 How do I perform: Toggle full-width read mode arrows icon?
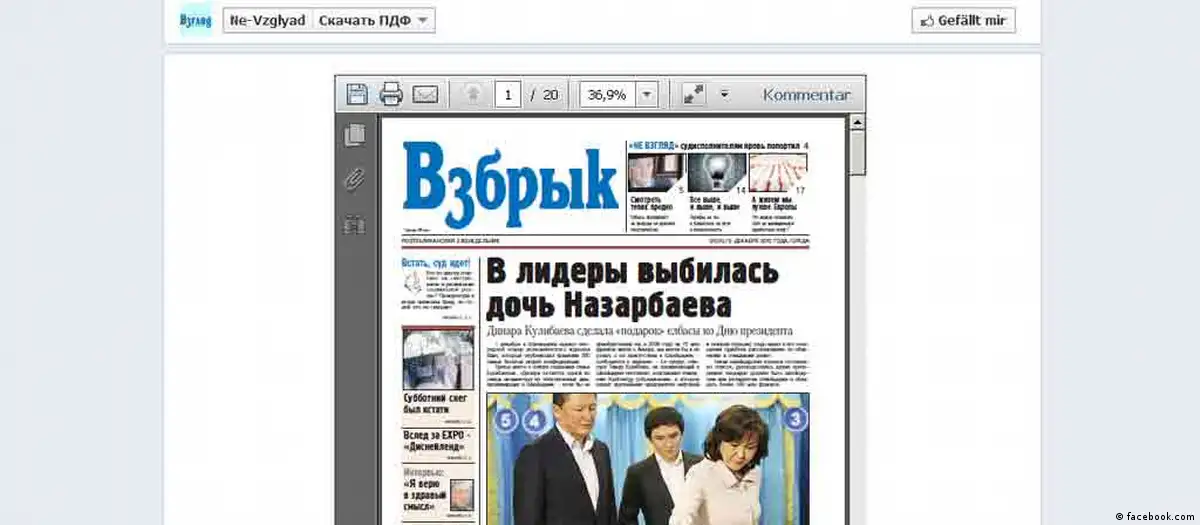[x=694, y=95]
